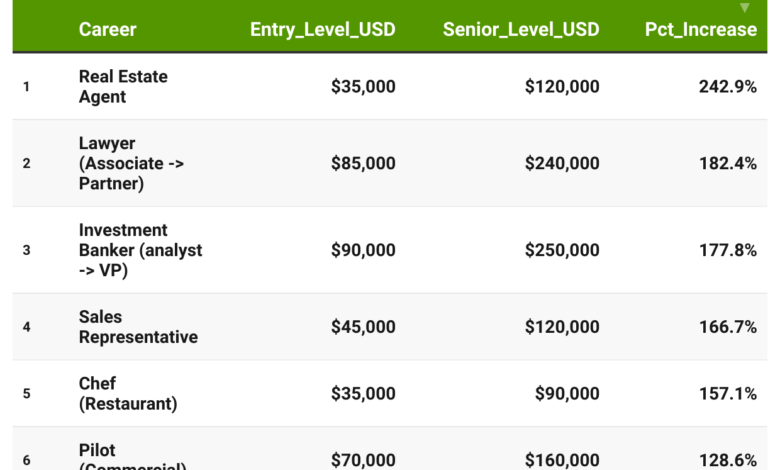The height and width of the screenshot is (470, 780).
Task: Click the Chef (Restaurant) cell
Action: [127, 393]
